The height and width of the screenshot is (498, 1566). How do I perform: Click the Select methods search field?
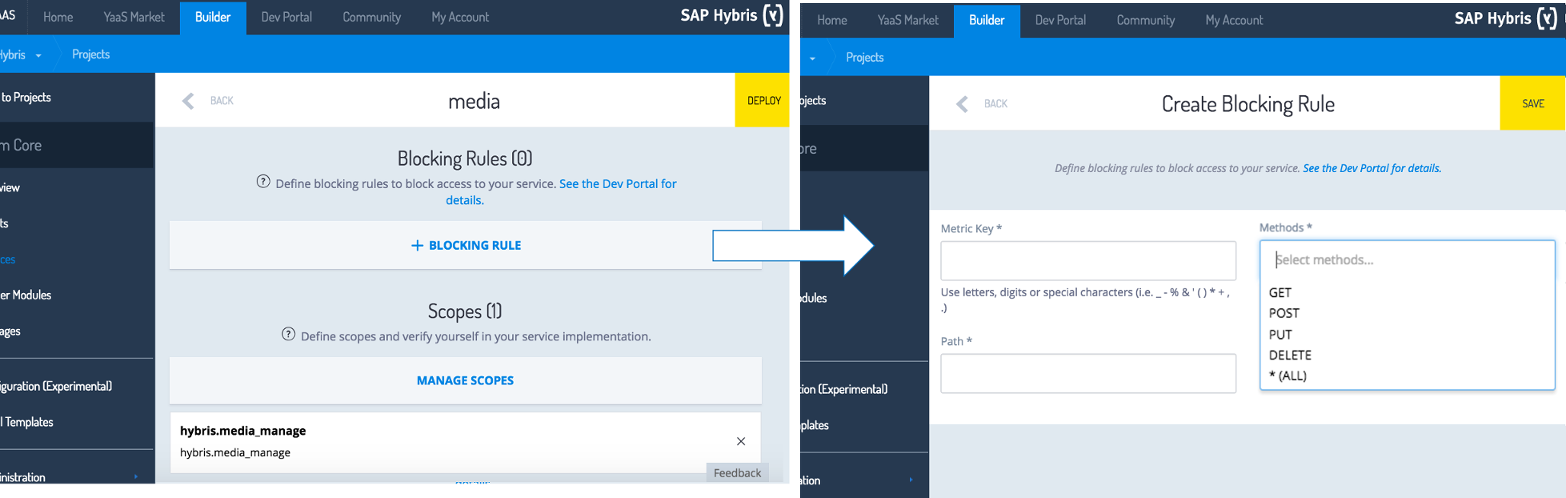coord(1407,260)
